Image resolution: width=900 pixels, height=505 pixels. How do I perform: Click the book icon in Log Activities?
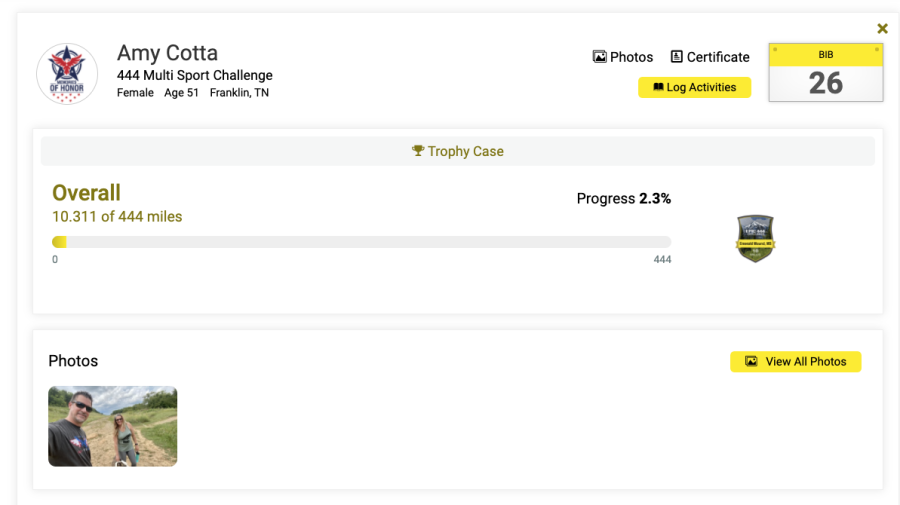tap(658, 87)
